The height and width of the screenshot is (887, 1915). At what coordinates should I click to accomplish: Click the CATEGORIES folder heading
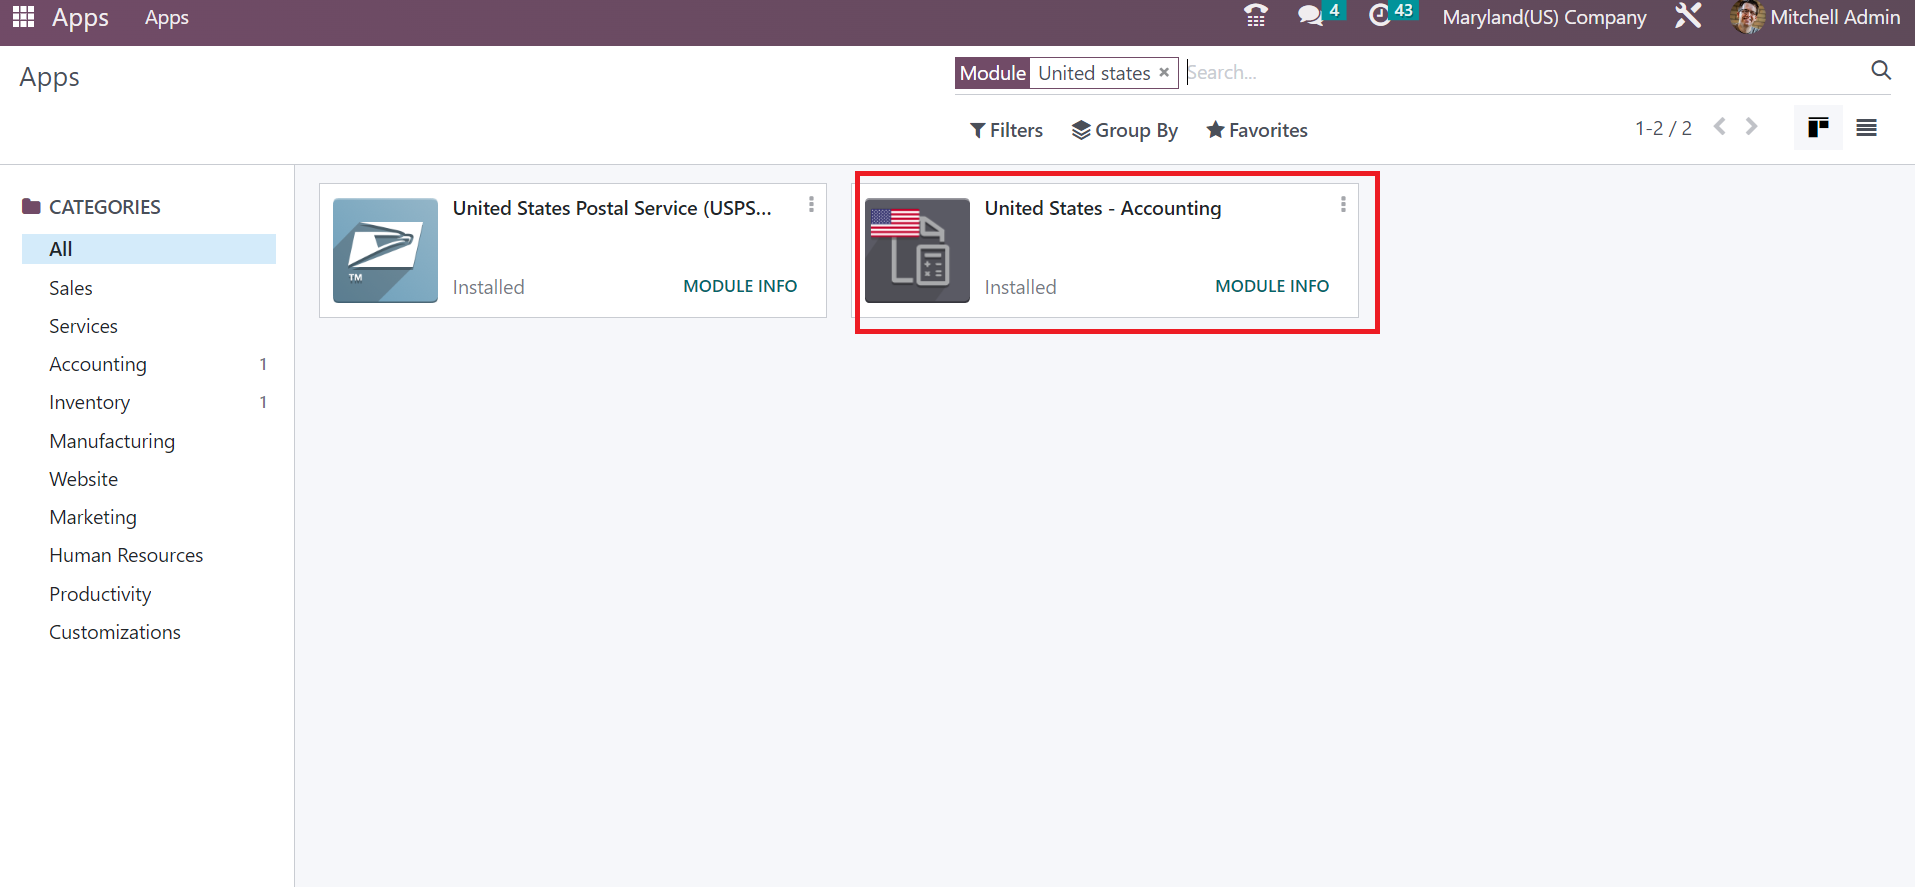(91, 207)
